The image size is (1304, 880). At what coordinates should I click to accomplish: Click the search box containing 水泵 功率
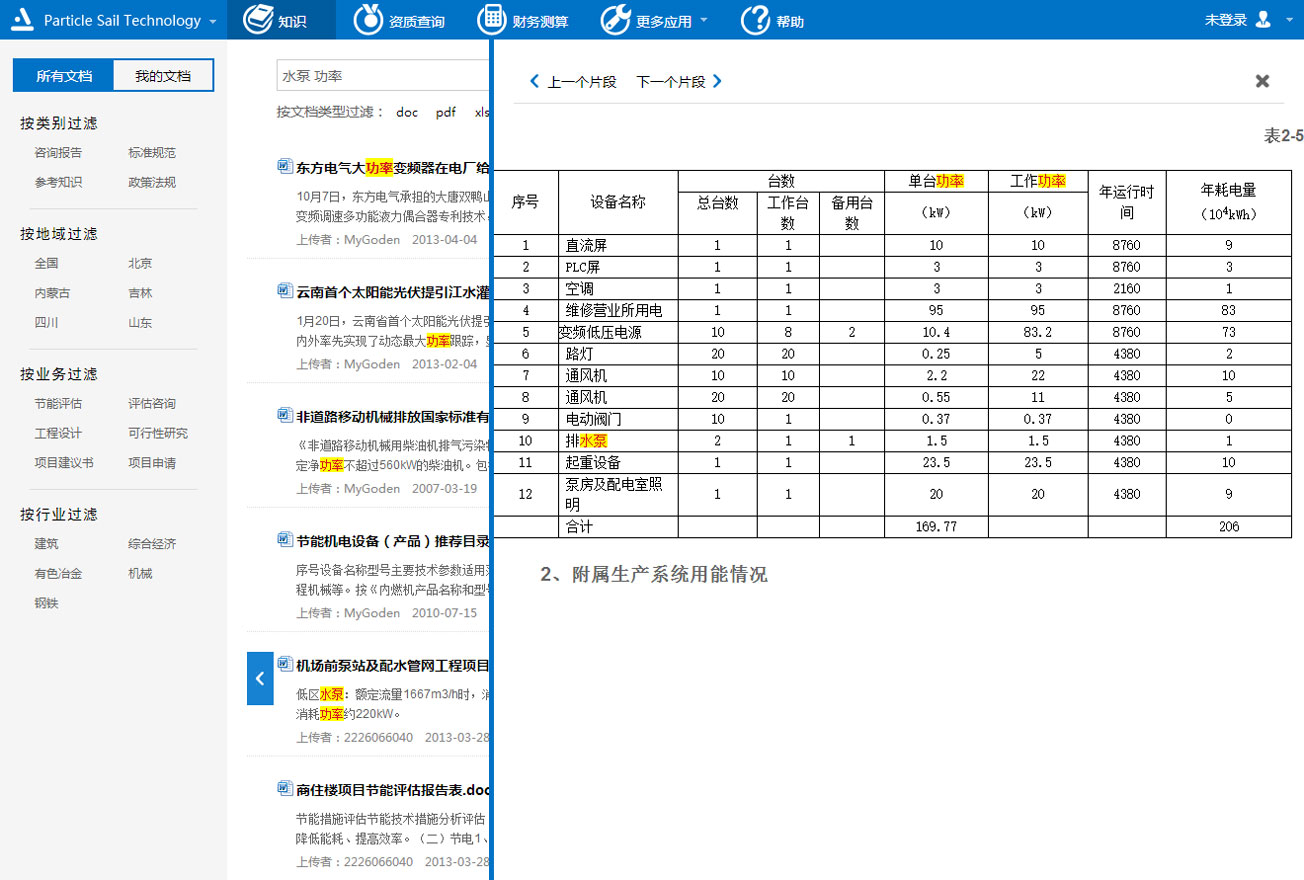point(382,75)
